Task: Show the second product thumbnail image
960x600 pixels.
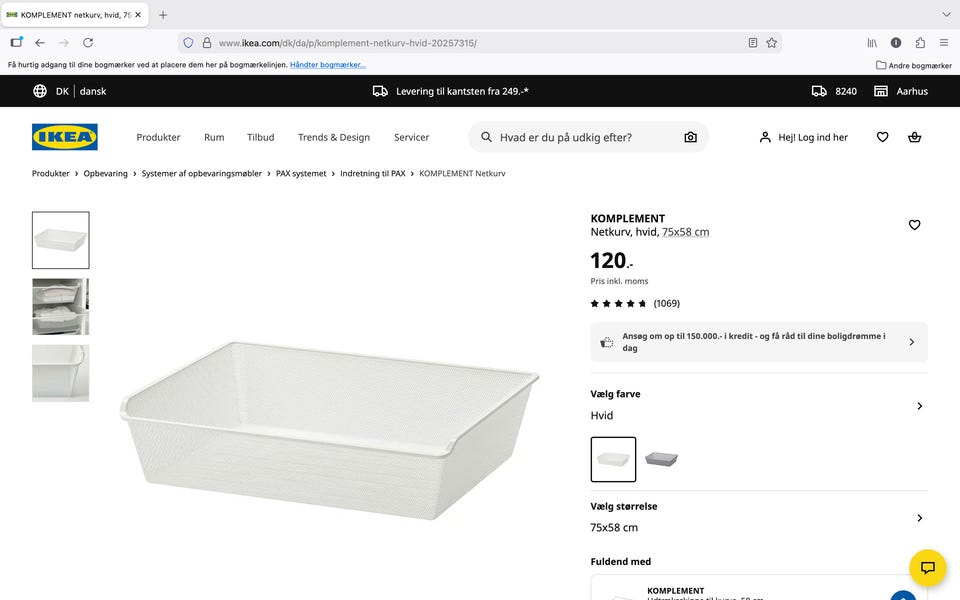Action: [x=60, y=307]
